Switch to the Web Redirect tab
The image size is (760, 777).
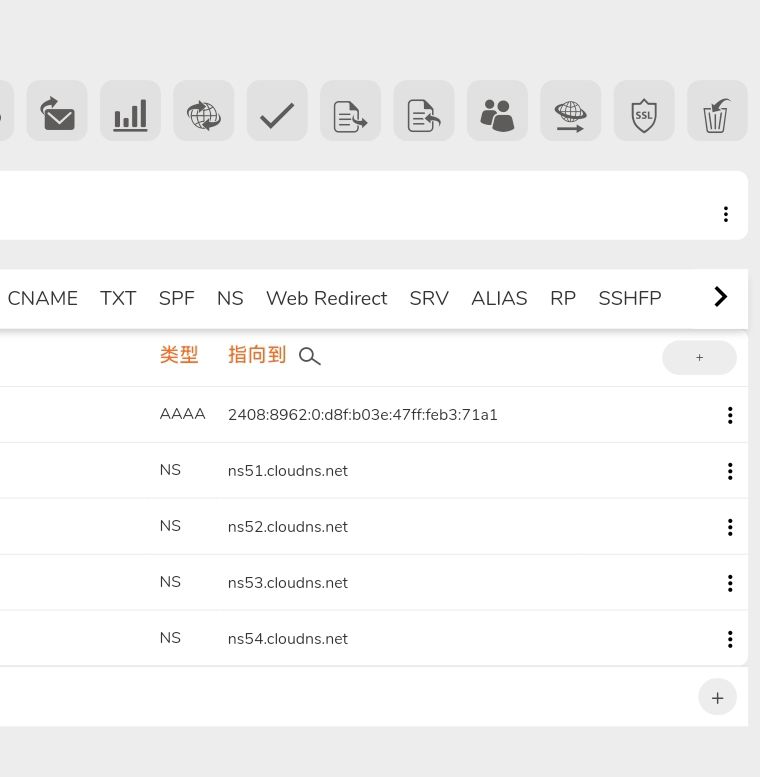point(326,298)
